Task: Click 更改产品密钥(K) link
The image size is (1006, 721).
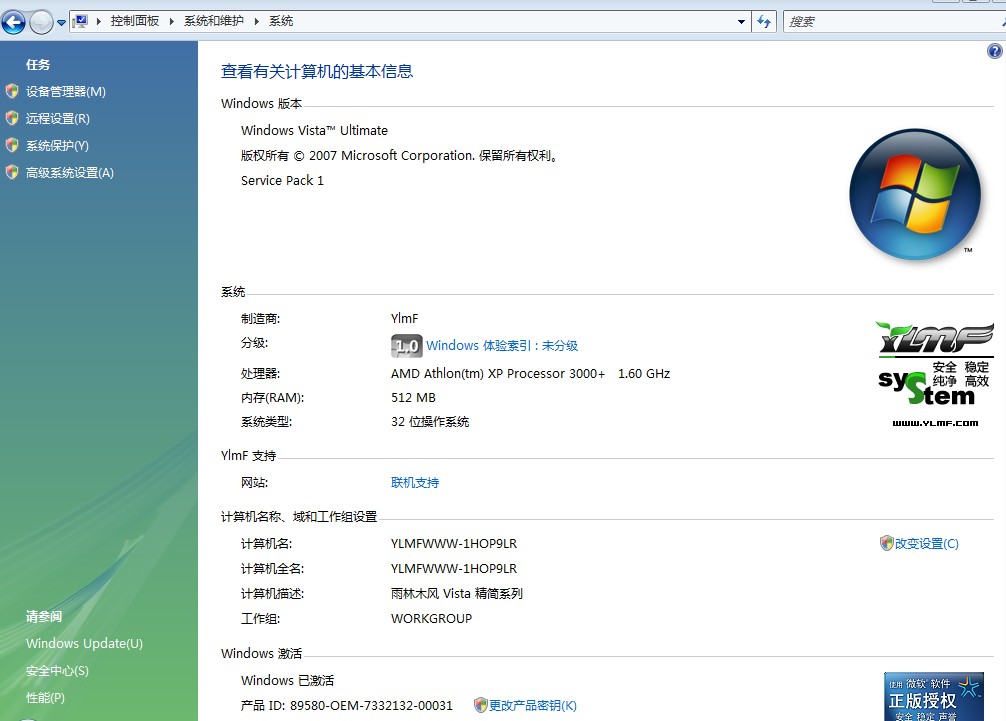Action: pyautogui.click(x=532, y=706)
